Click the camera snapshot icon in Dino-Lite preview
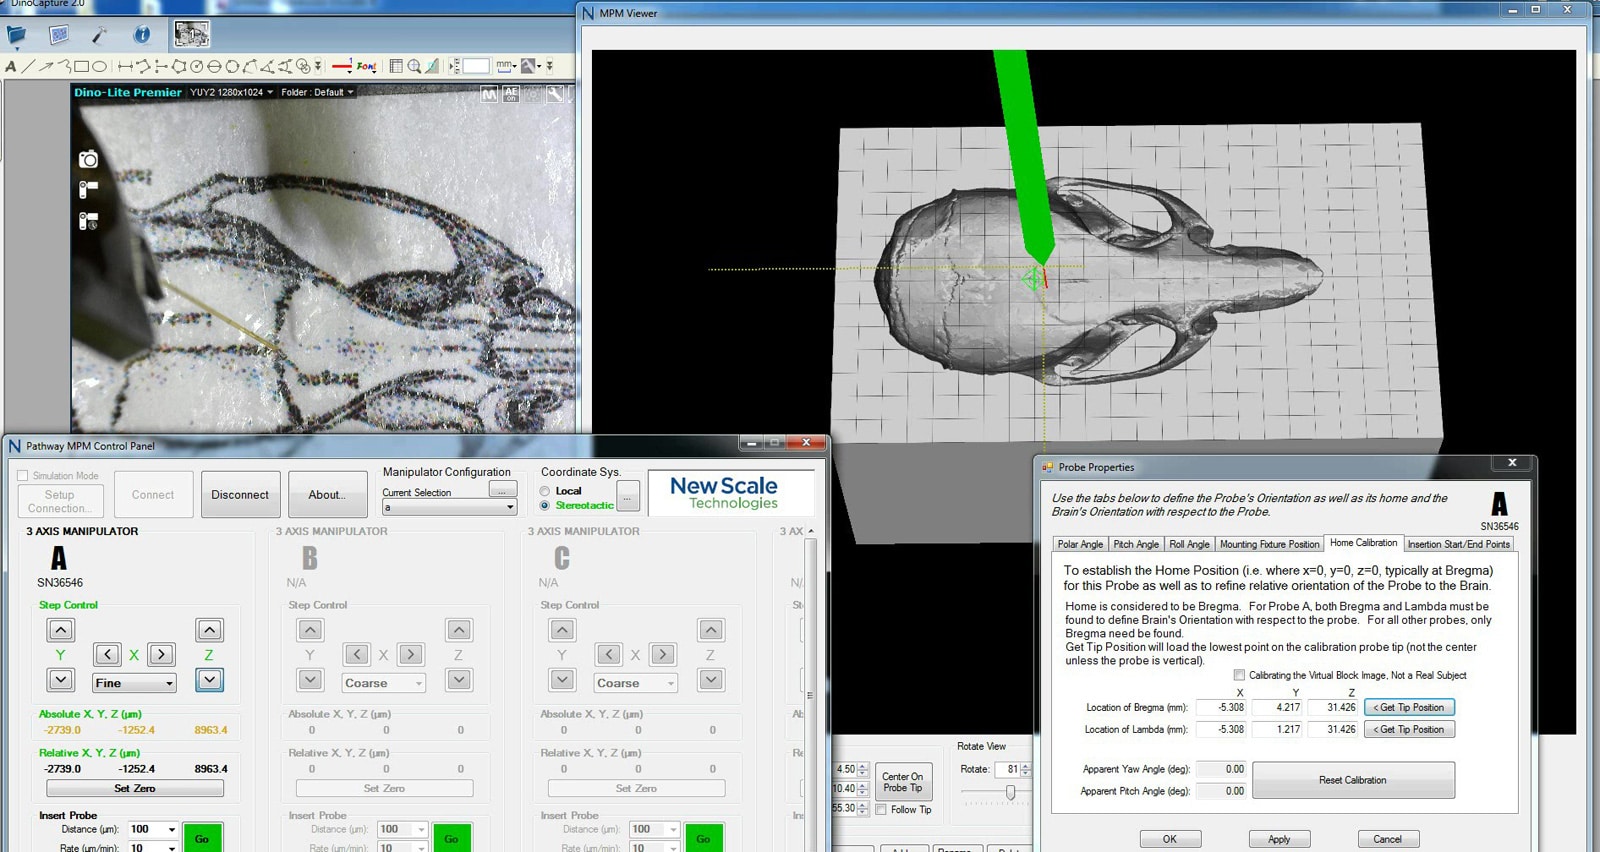Viewport: 1600px width, 852px height. coord(89,160)
